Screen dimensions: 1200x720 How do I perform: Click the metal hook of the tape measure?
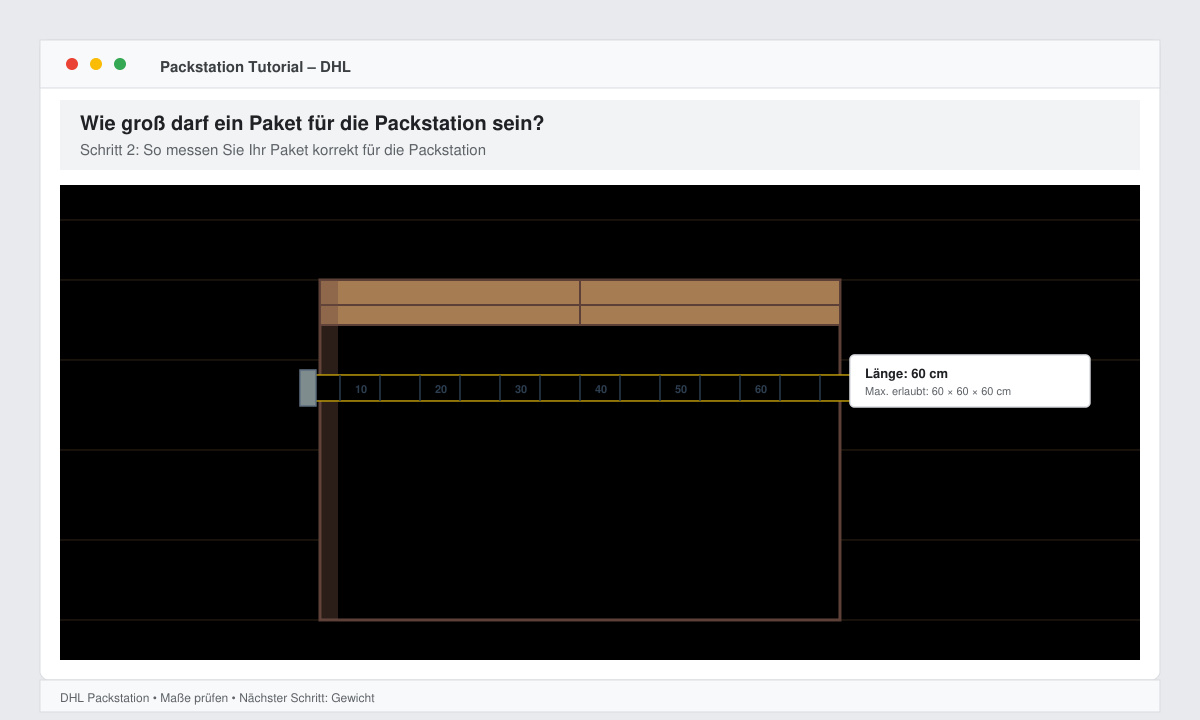(308, 388)
